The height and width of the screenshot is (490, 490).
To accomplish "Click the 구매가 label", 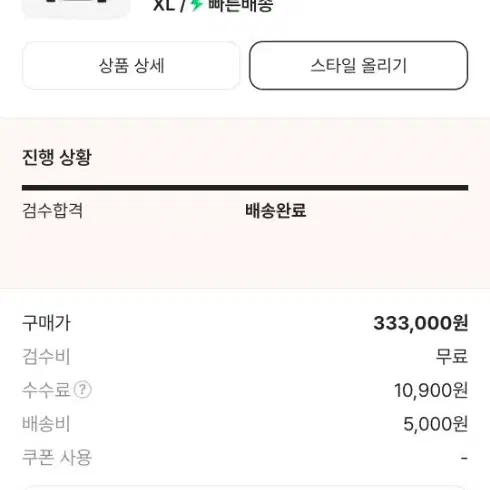I will point(46,323).
